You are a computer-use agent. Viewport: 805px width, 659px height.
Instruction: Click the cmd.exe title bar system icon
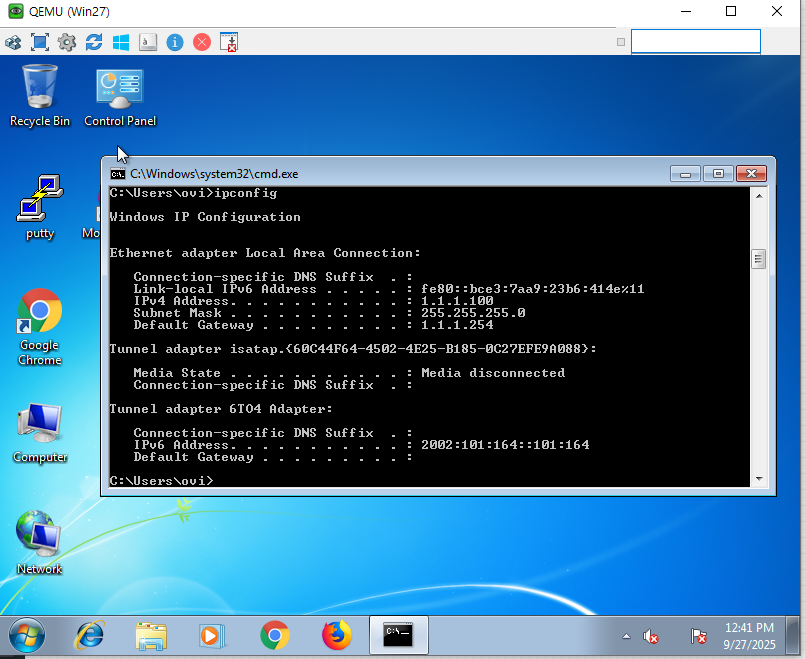118,174
